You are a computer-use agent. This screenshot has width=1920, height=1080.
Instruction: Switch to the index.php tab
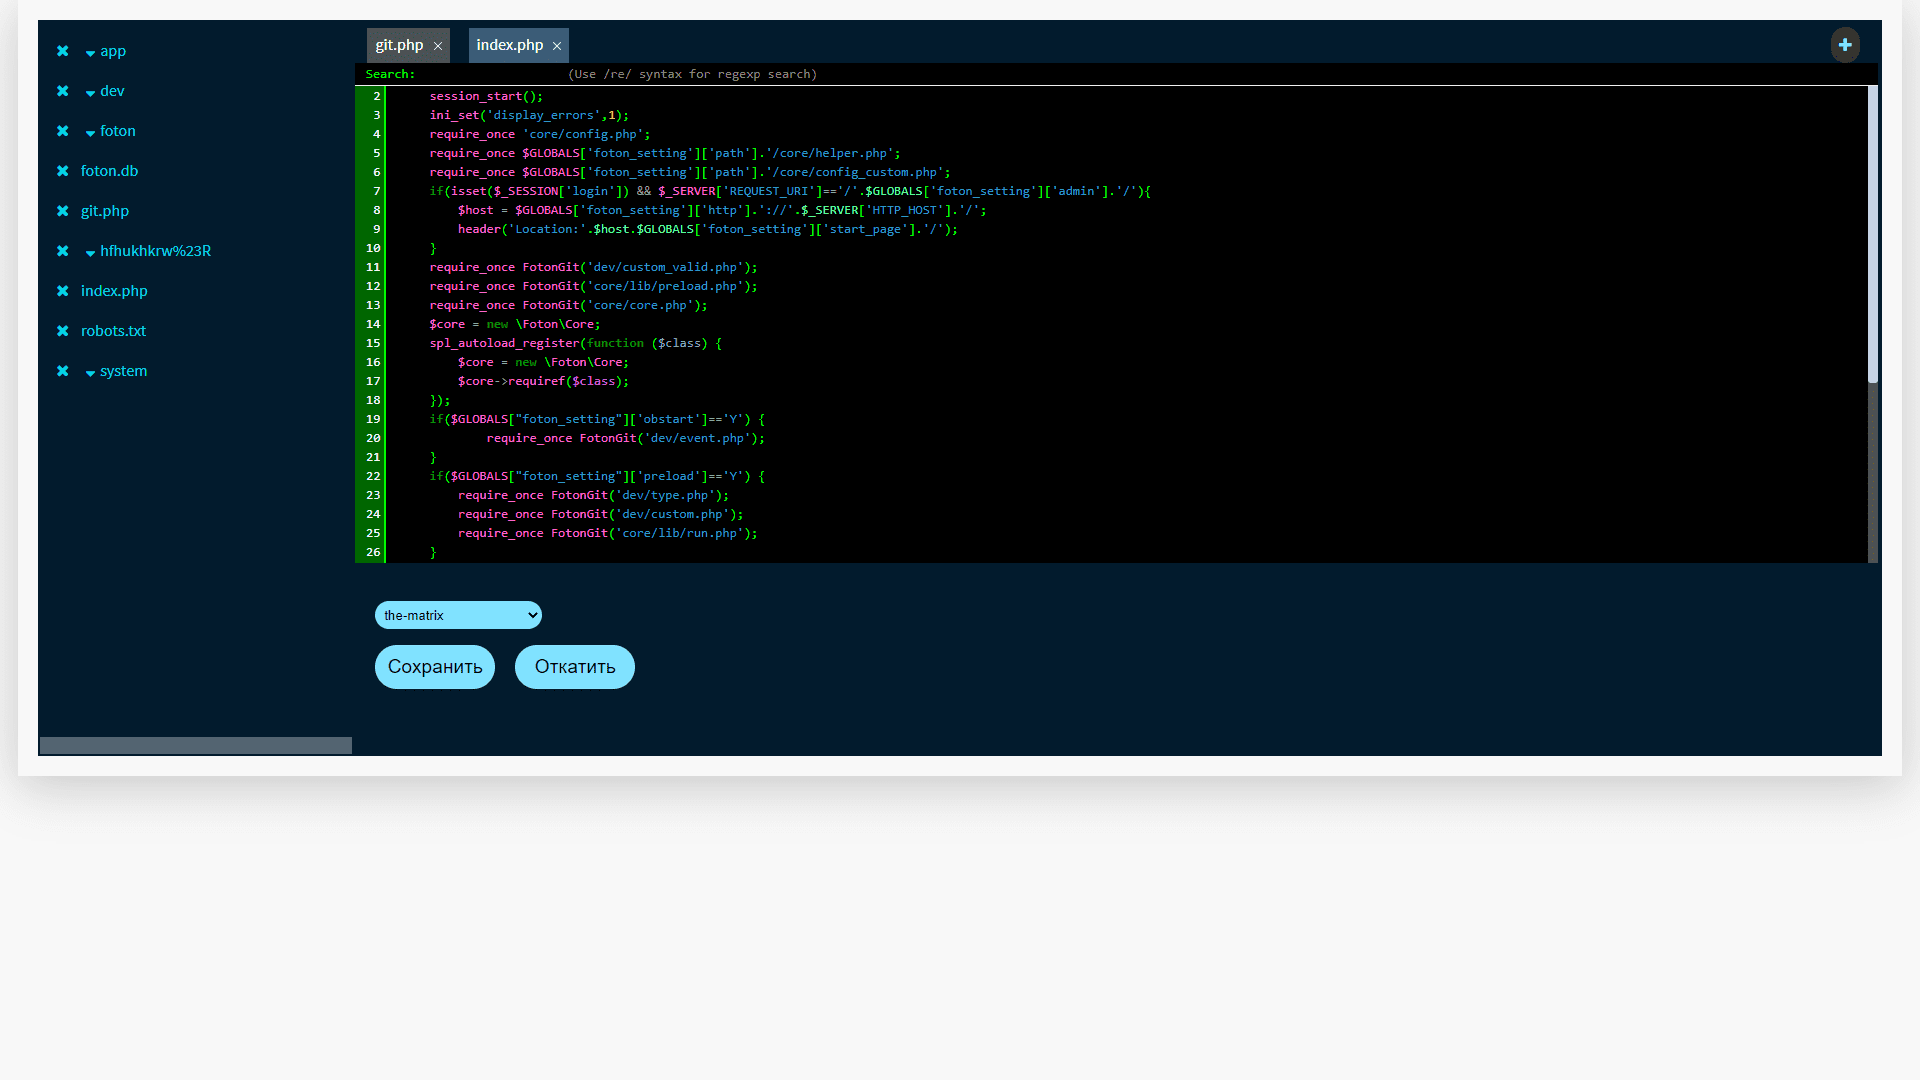pyautogui.click(x=509, y=45)
